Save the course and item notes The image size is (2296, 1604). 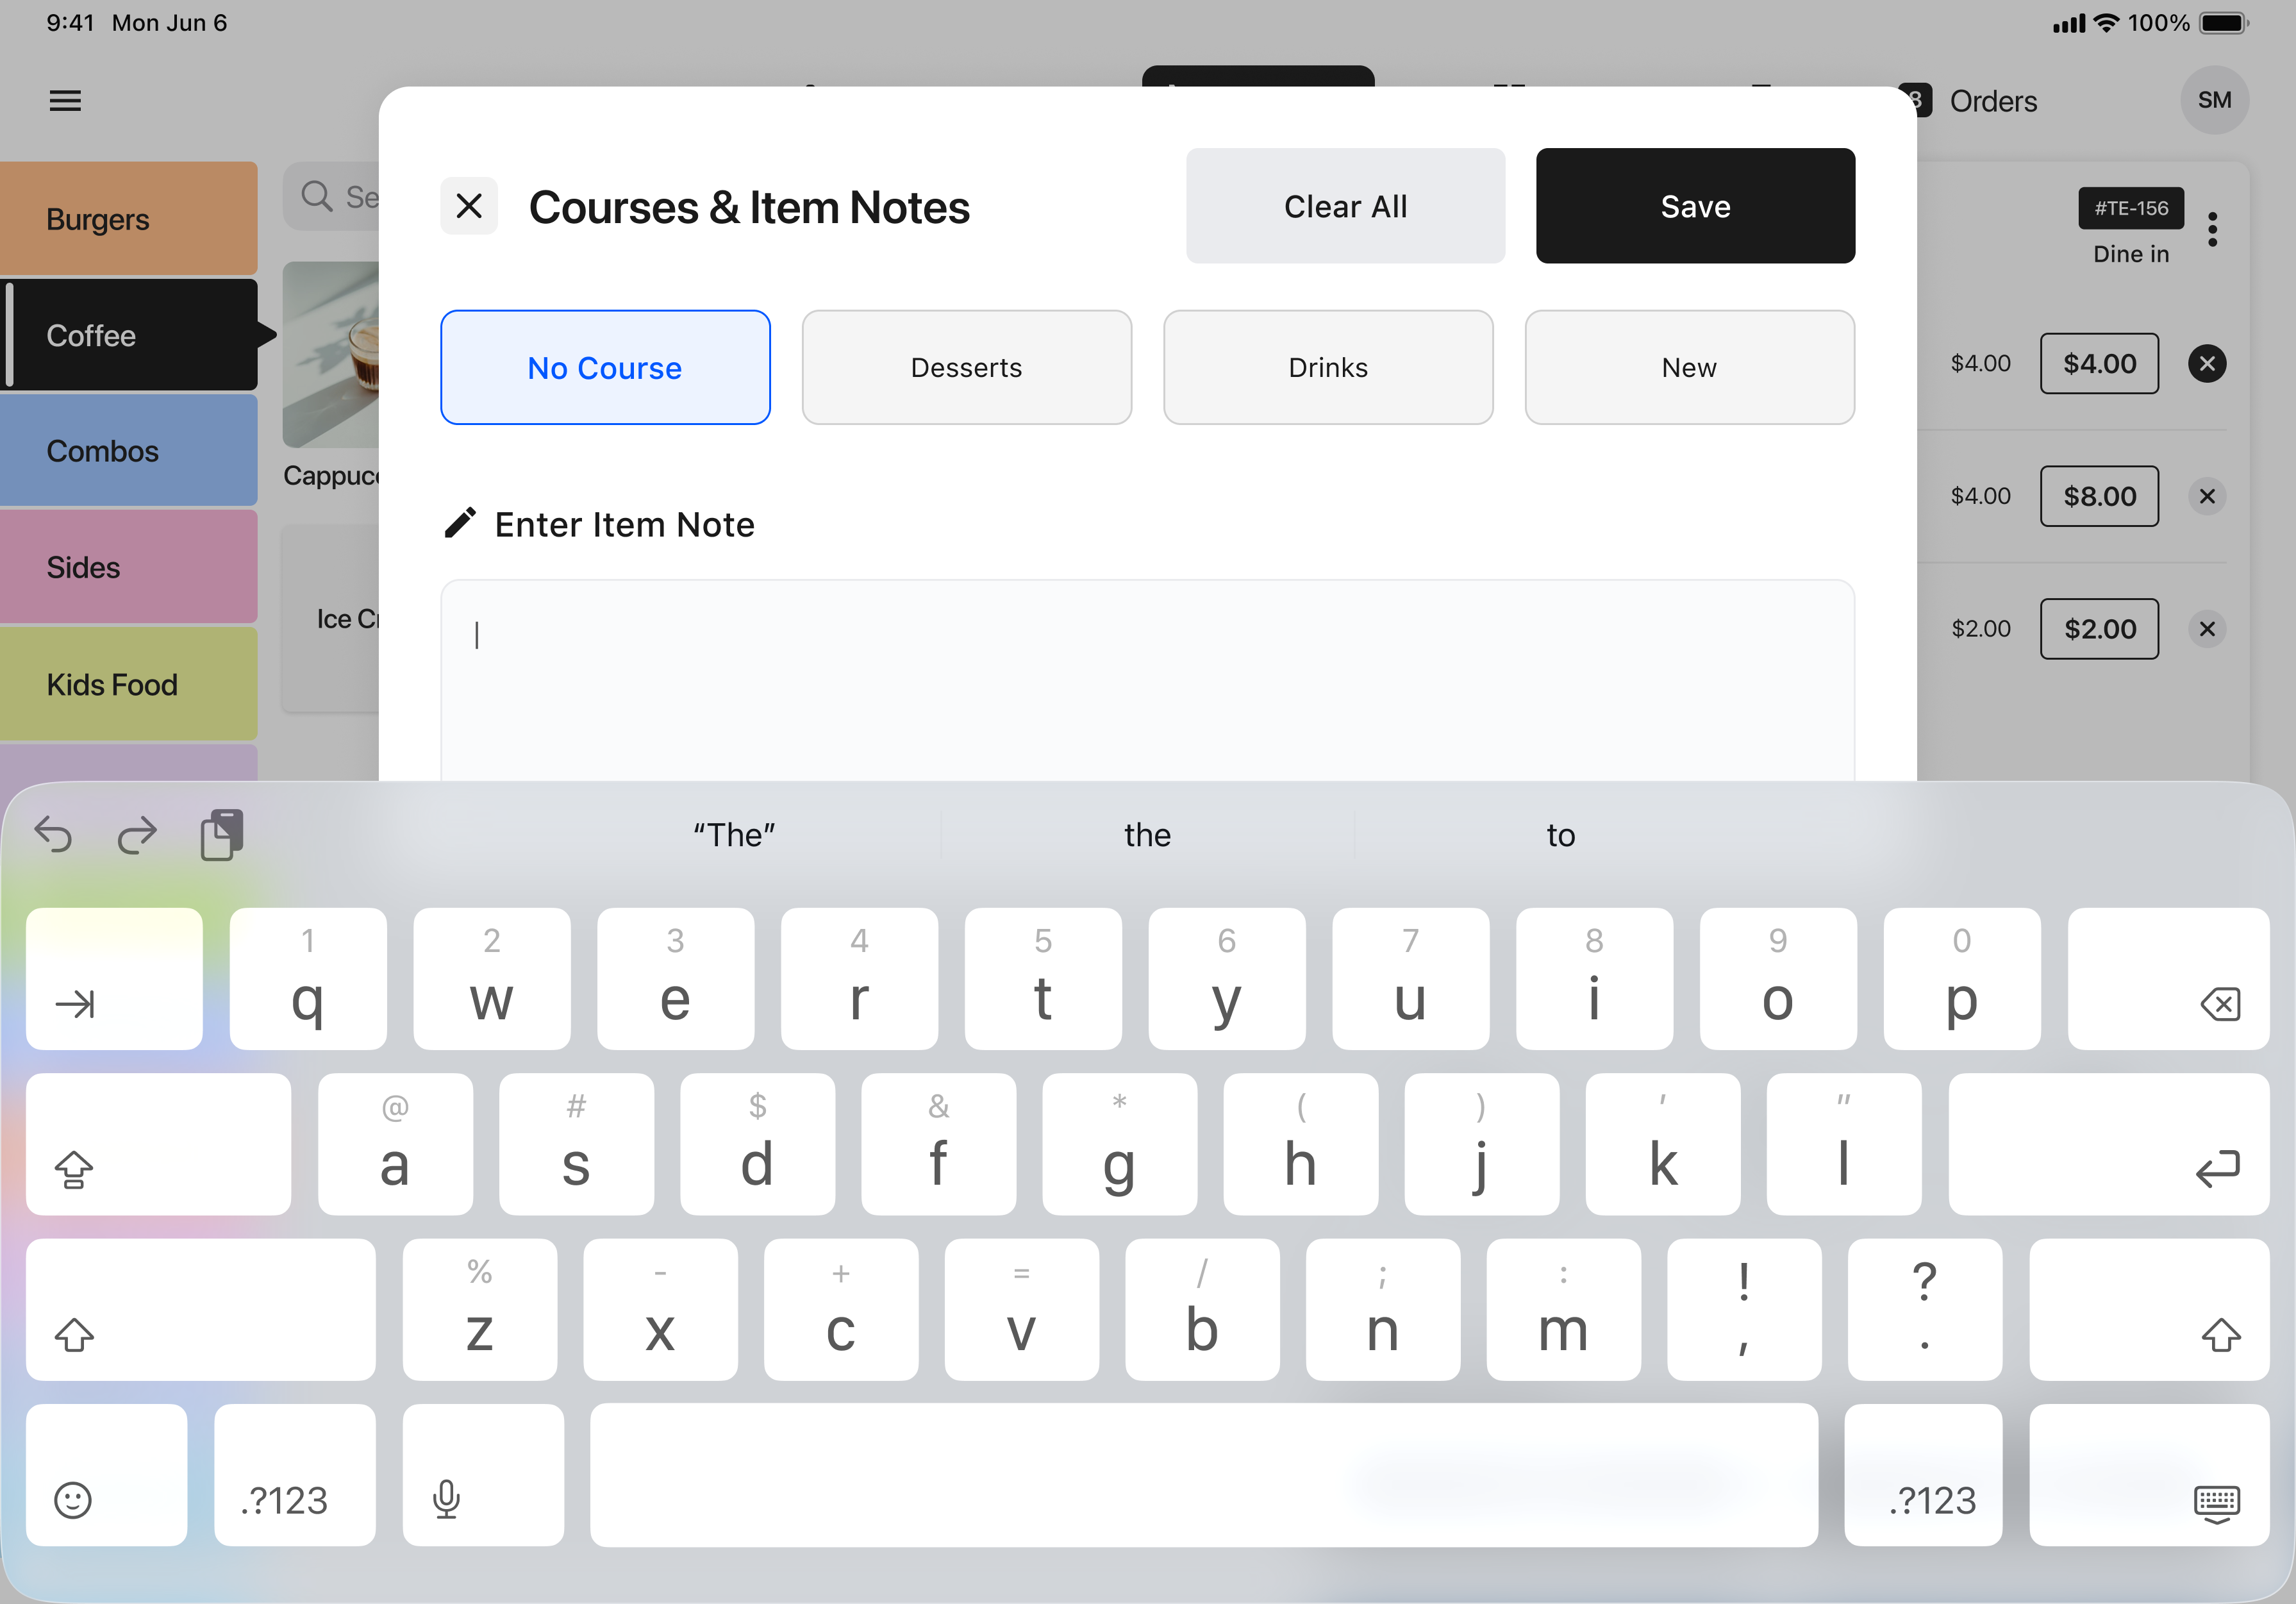point(1695,206)
